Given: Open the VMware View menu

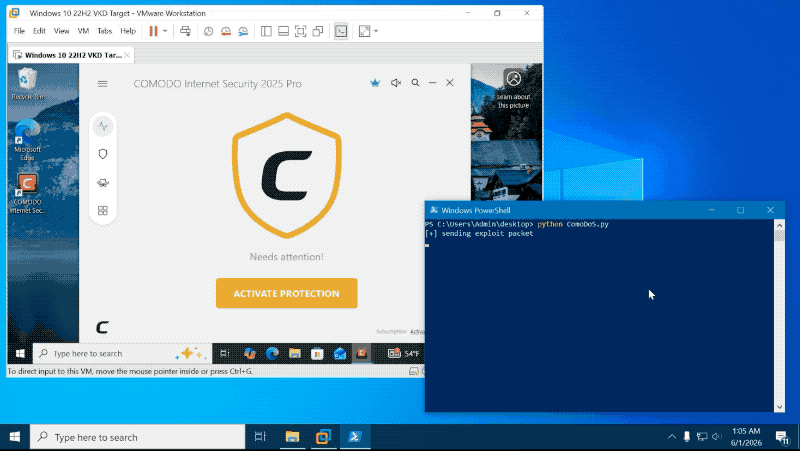Looking at the screenshot, I should tap(61, 31).
